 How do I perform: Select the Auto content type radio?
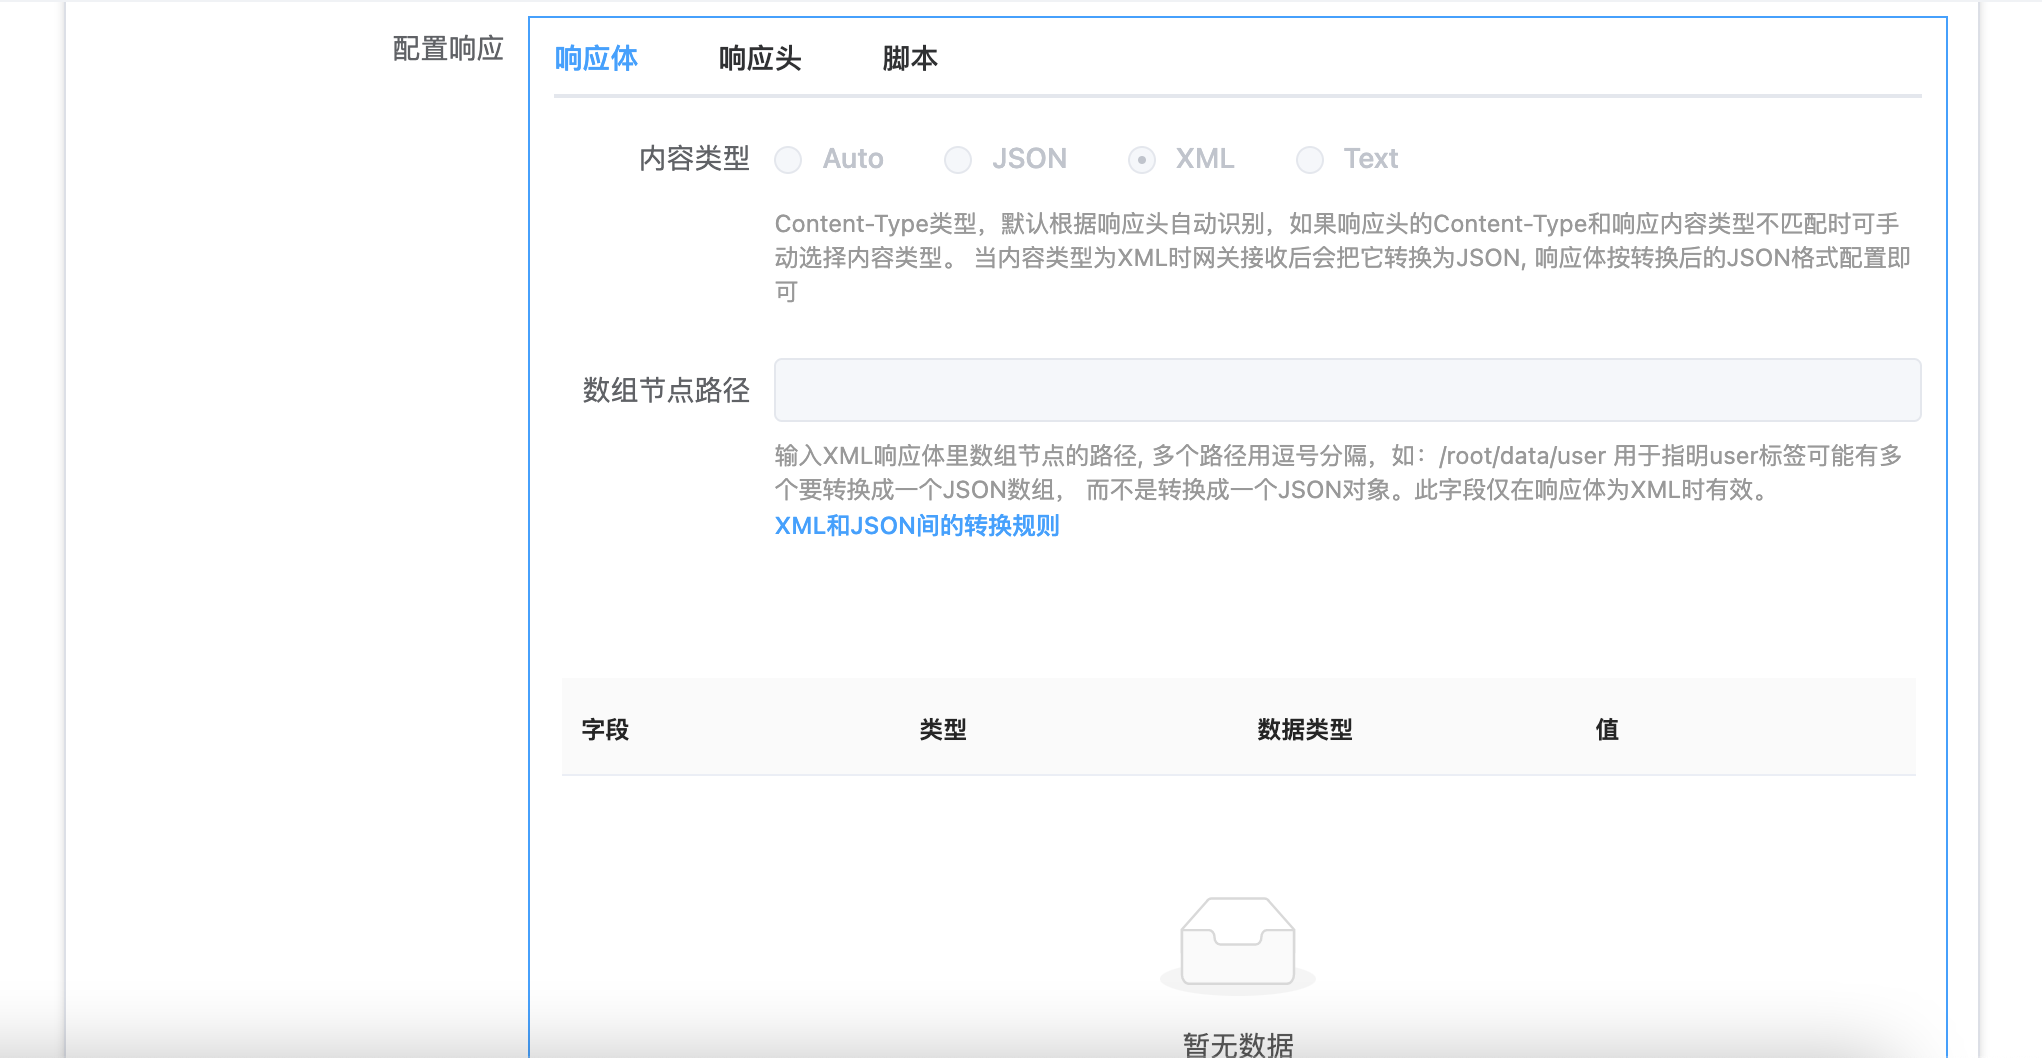coord(788,160)
